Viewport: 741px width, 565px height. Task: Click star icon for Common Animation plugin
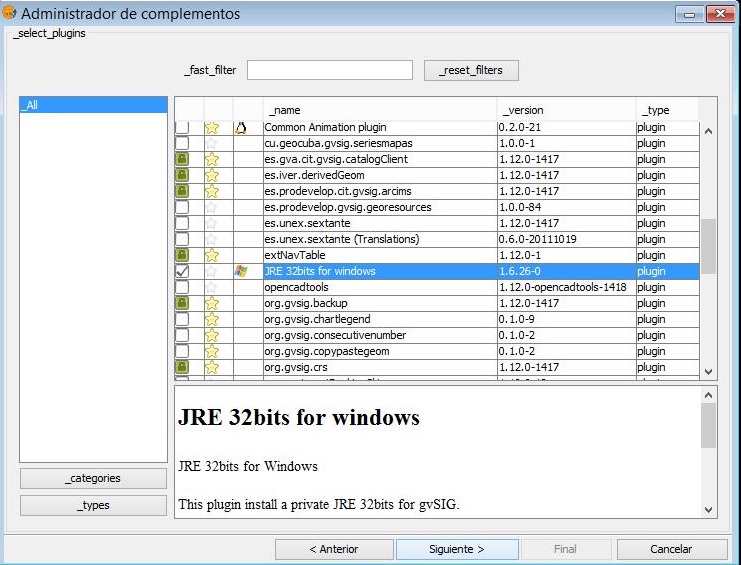pos(212,128)
